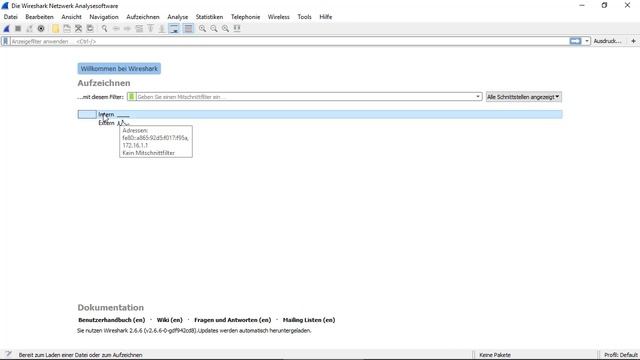This screenshot has height=360, width=640.
Task: Open capture options dialog icon
Action: point(41,29)
